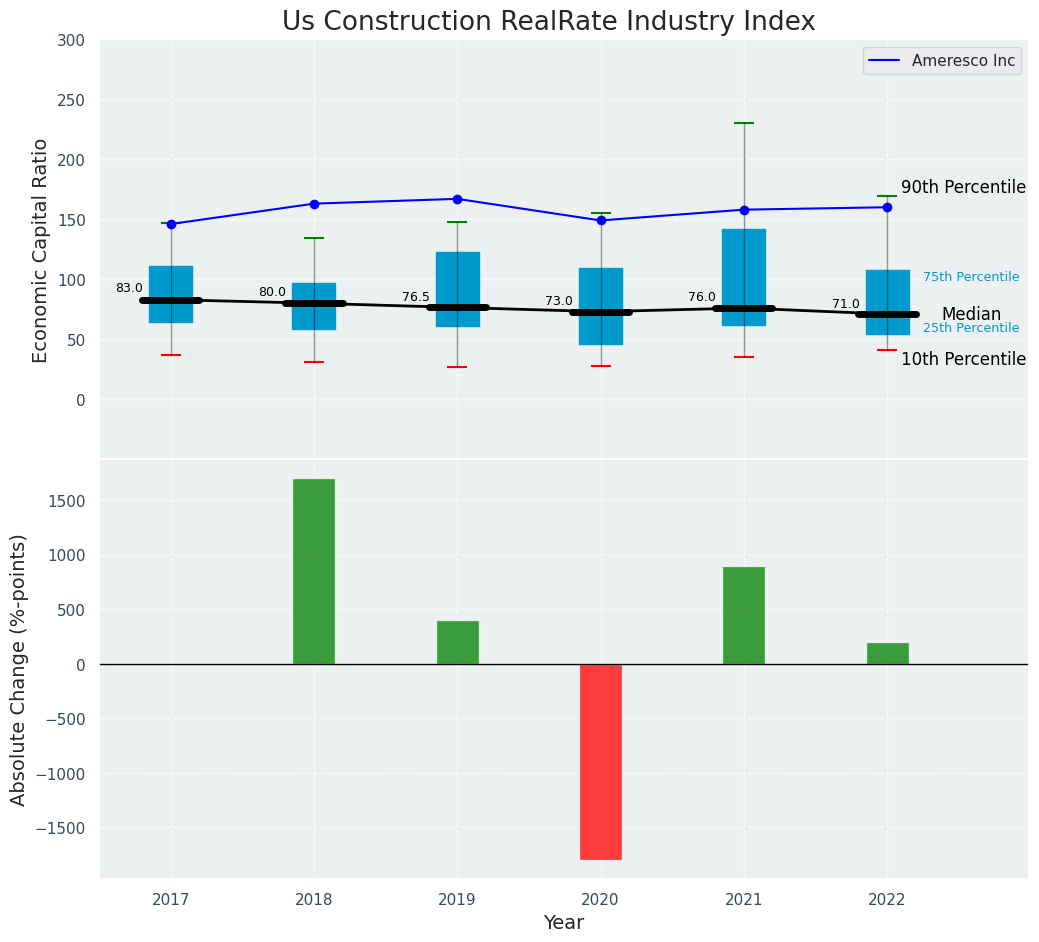Click the green 2019 change bar

tap(457, 642)
